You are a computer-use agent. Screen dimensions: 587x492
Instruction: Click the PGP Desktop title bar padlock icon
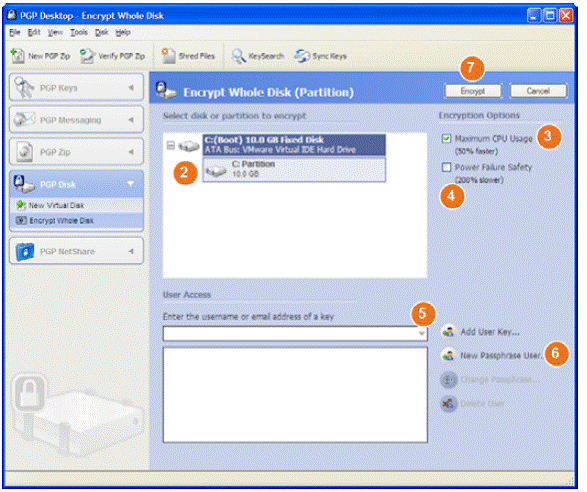pos(12,15)
